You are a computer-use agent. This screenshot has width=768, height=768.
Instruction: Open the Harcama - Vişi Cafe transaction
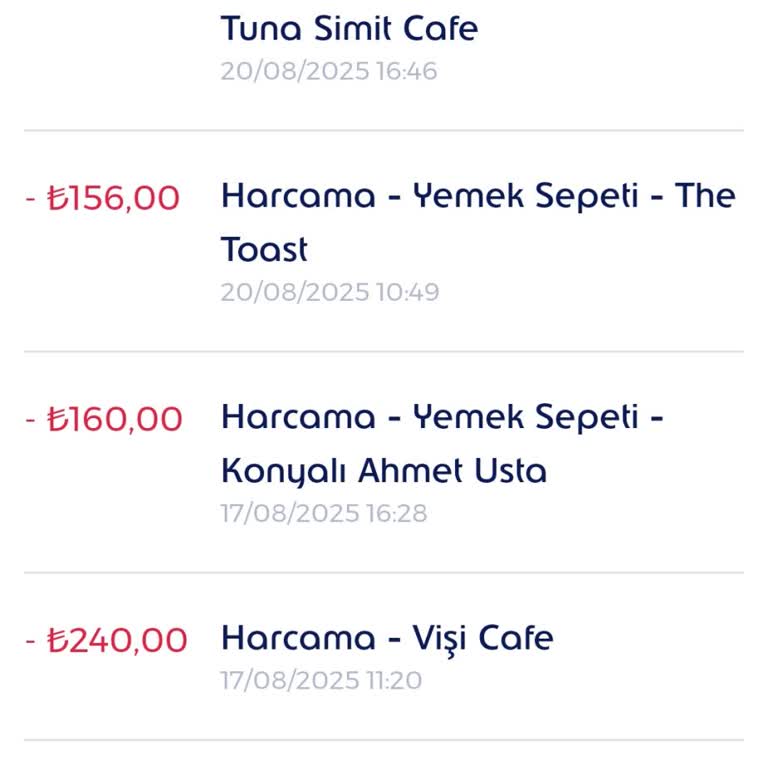[386, 637]
